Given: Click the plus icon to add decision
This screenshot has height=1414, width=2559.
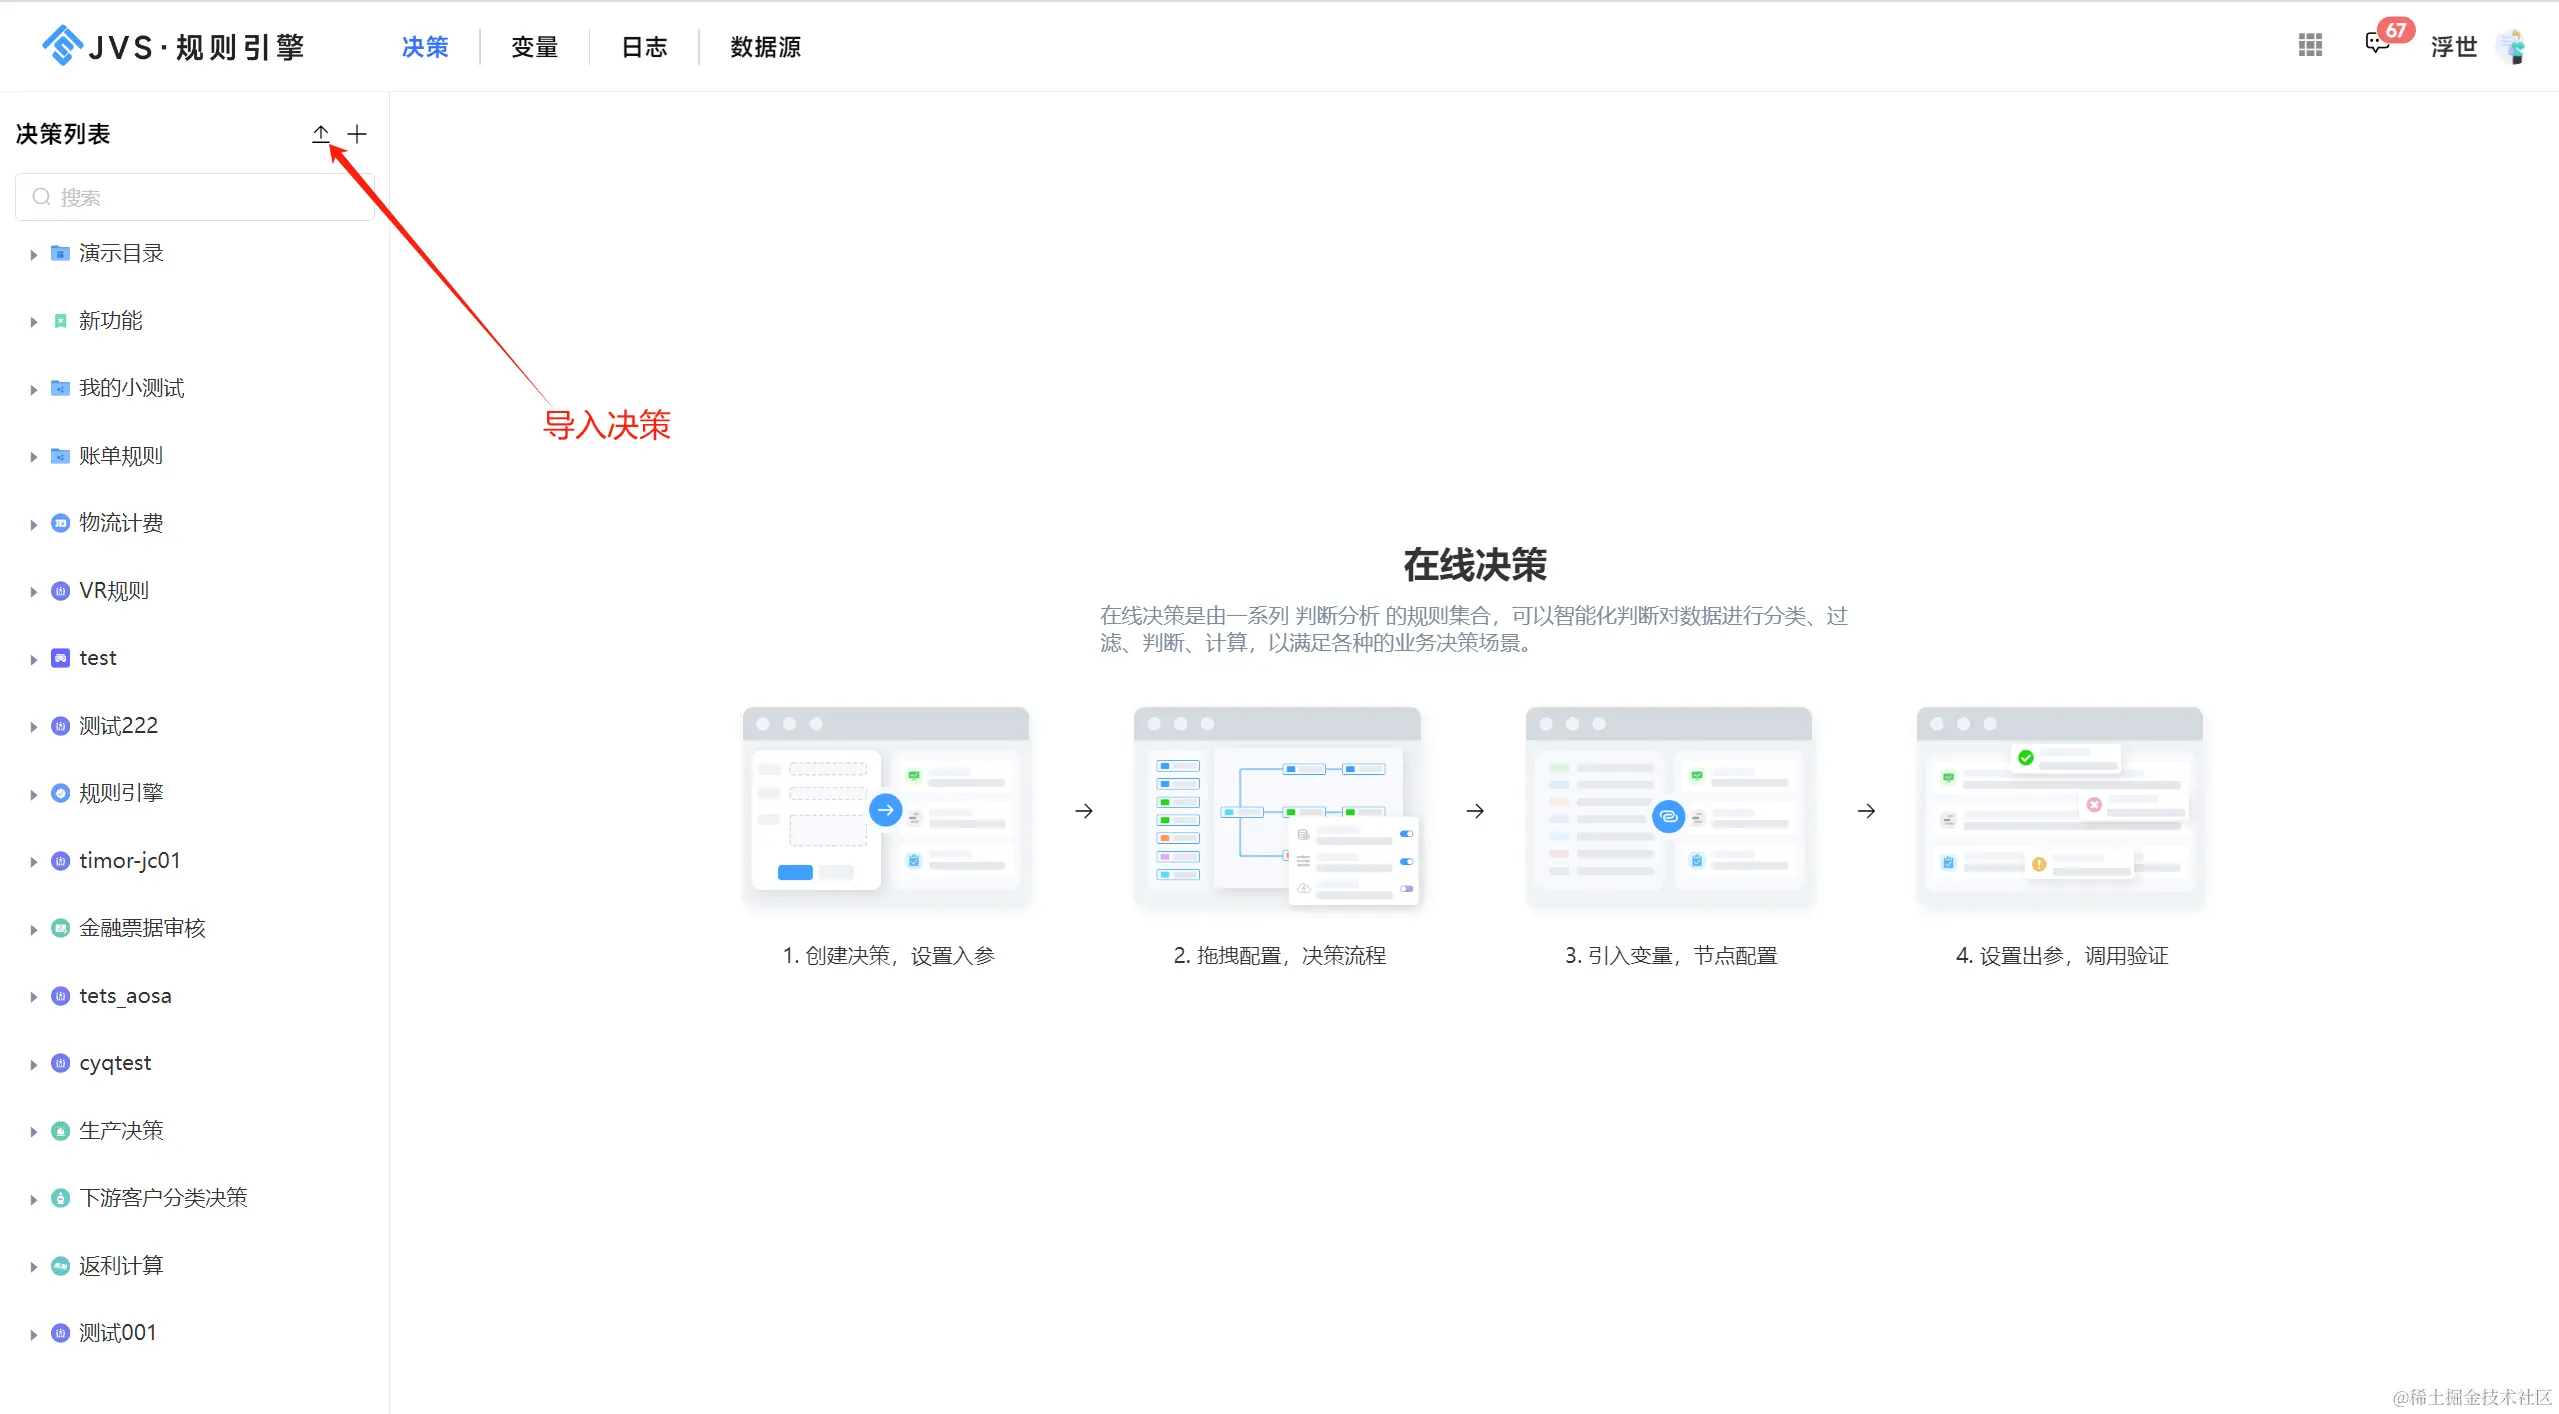Looking at the screenshot, I should 357,133.
